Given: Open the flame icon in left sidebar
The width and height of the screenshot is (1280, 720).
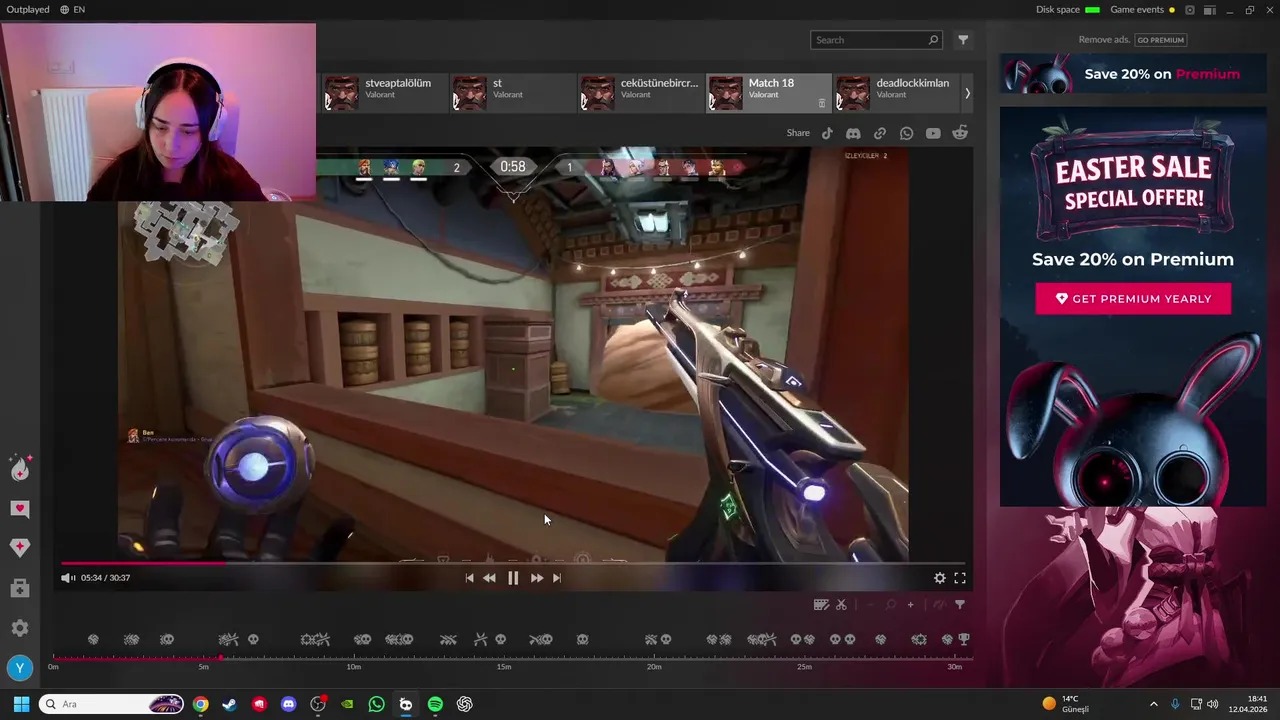Looking at the screenshot, I should tap(20, 468).
